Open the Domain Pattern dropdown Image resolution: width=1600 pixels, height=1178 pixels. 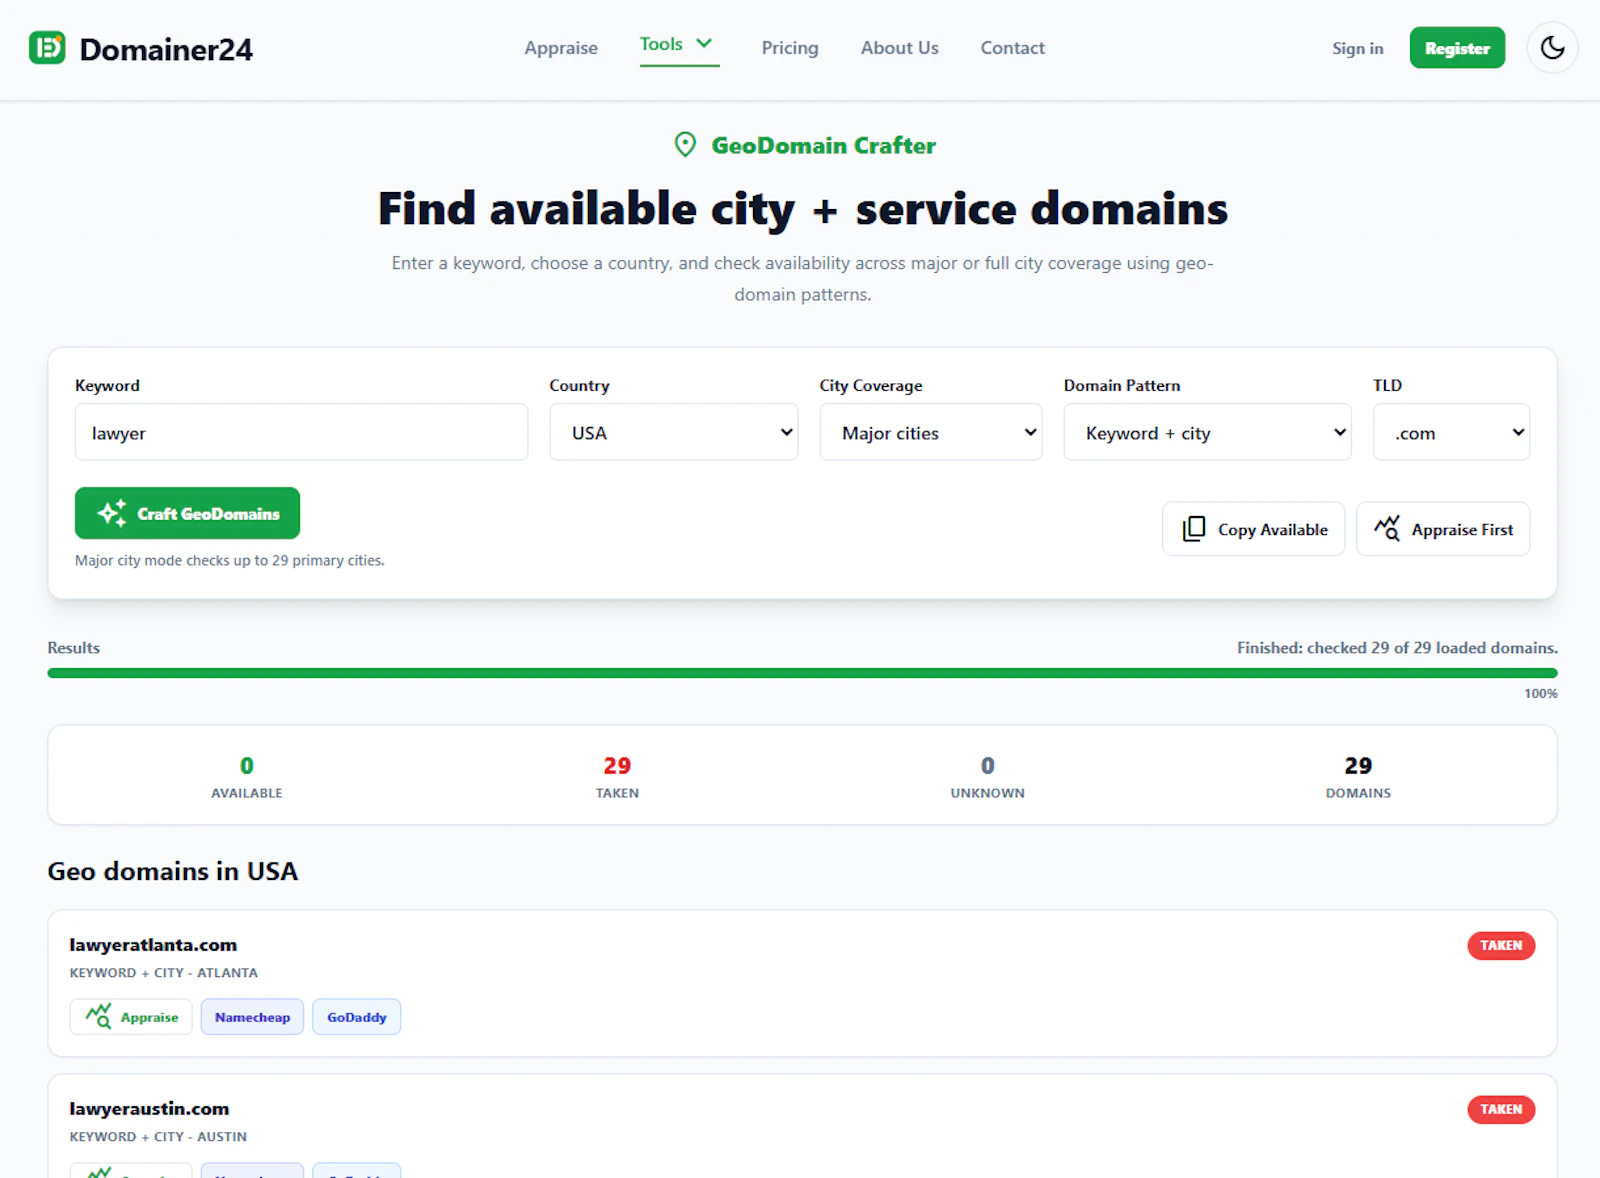click(1207, 432)
